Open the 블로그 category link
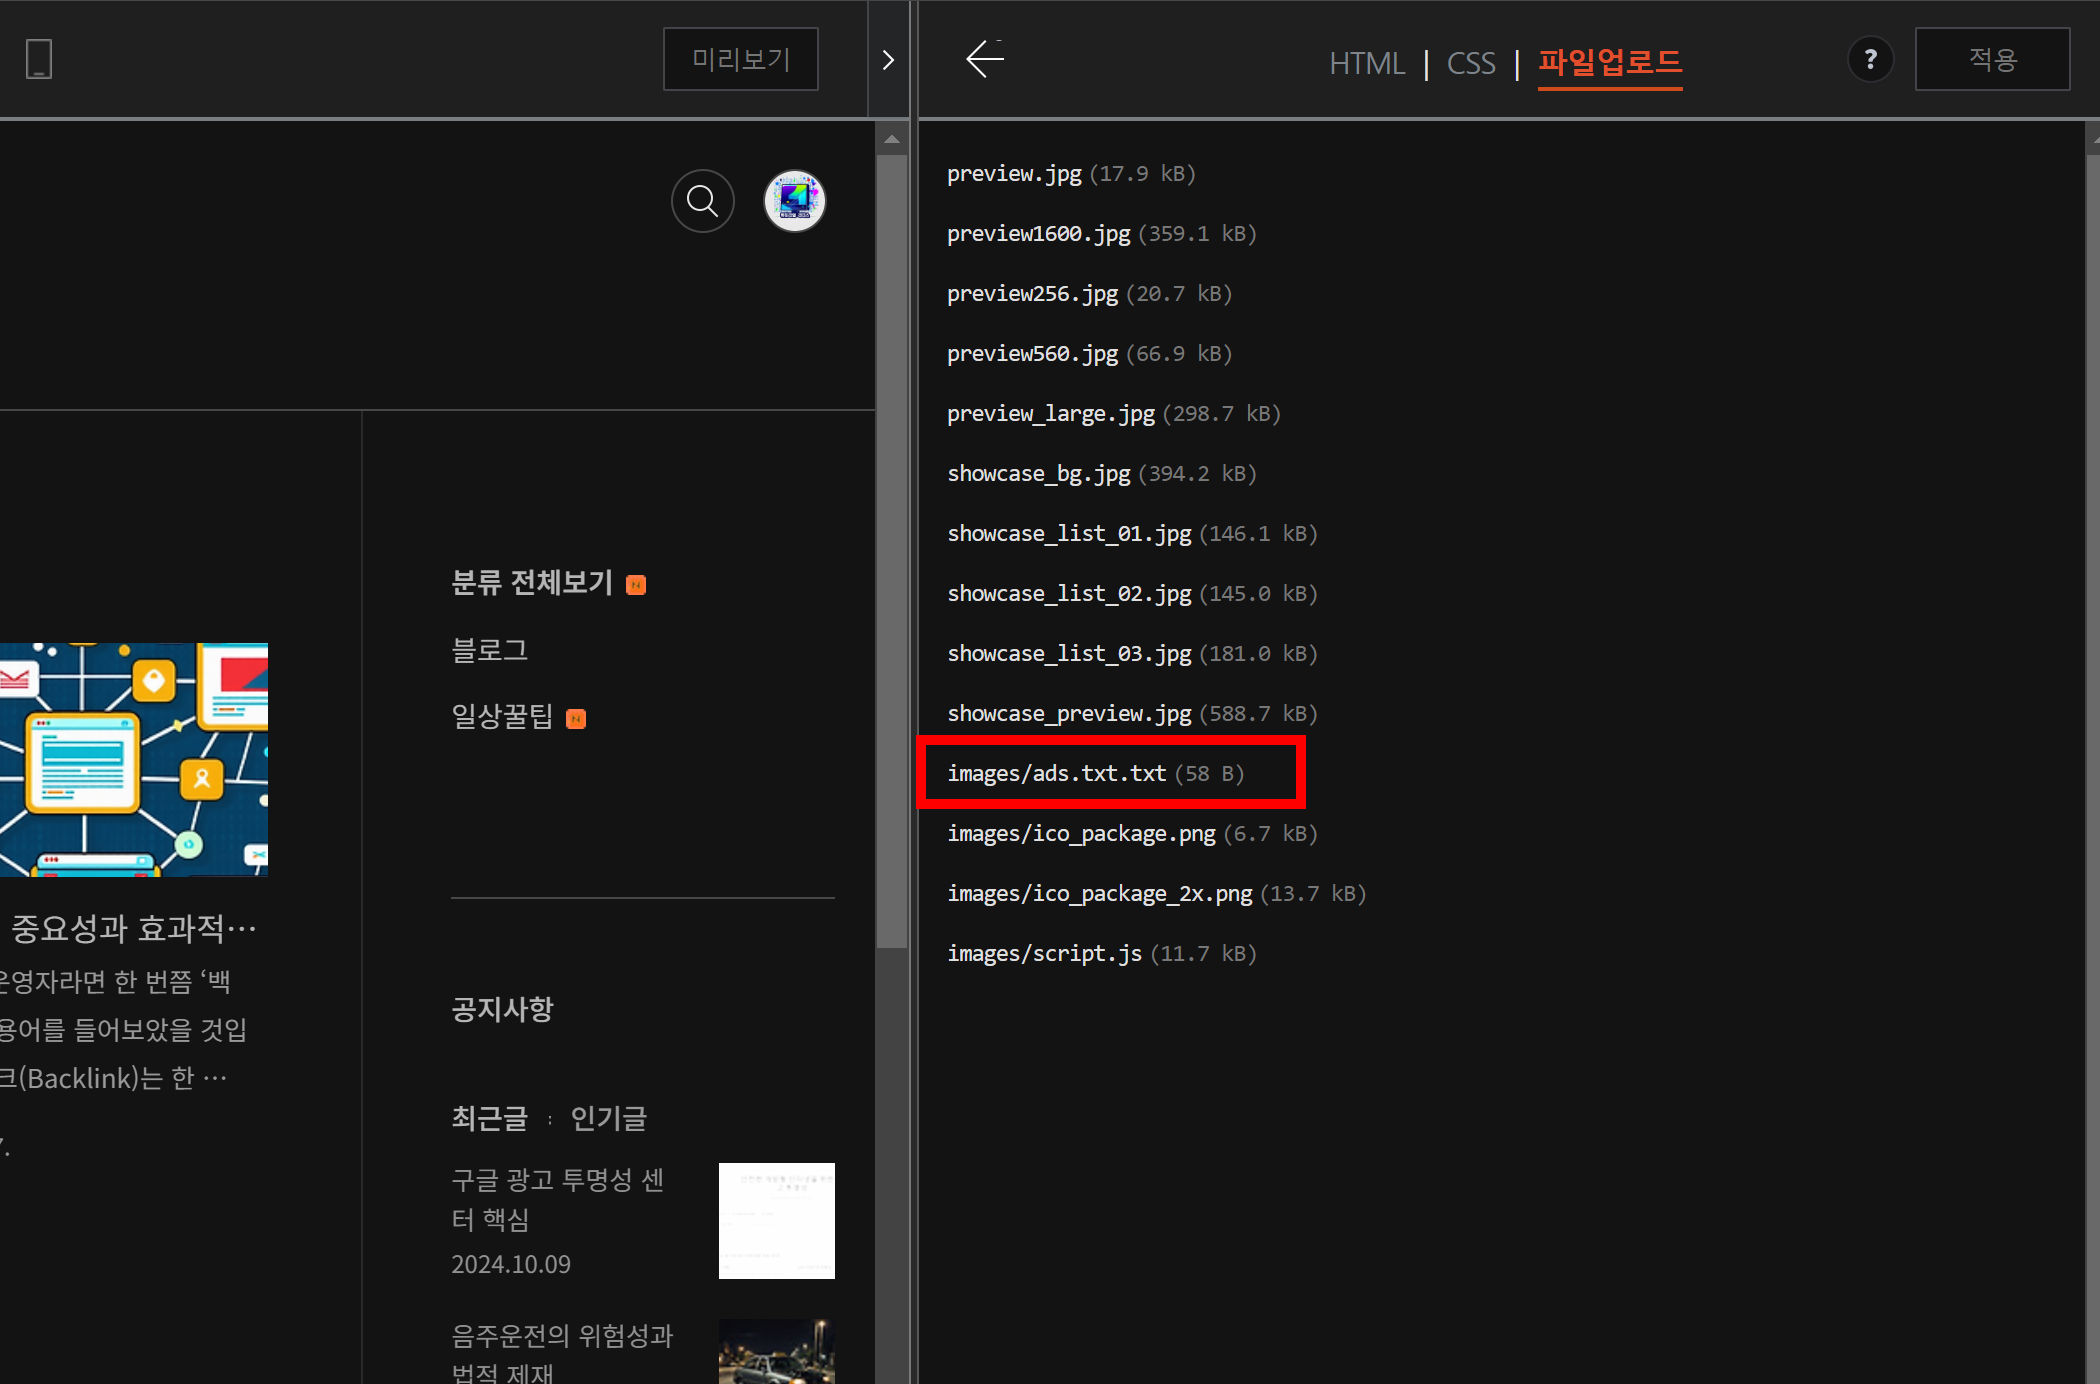Screen dimensions: 2100x1384 (490, 650)
